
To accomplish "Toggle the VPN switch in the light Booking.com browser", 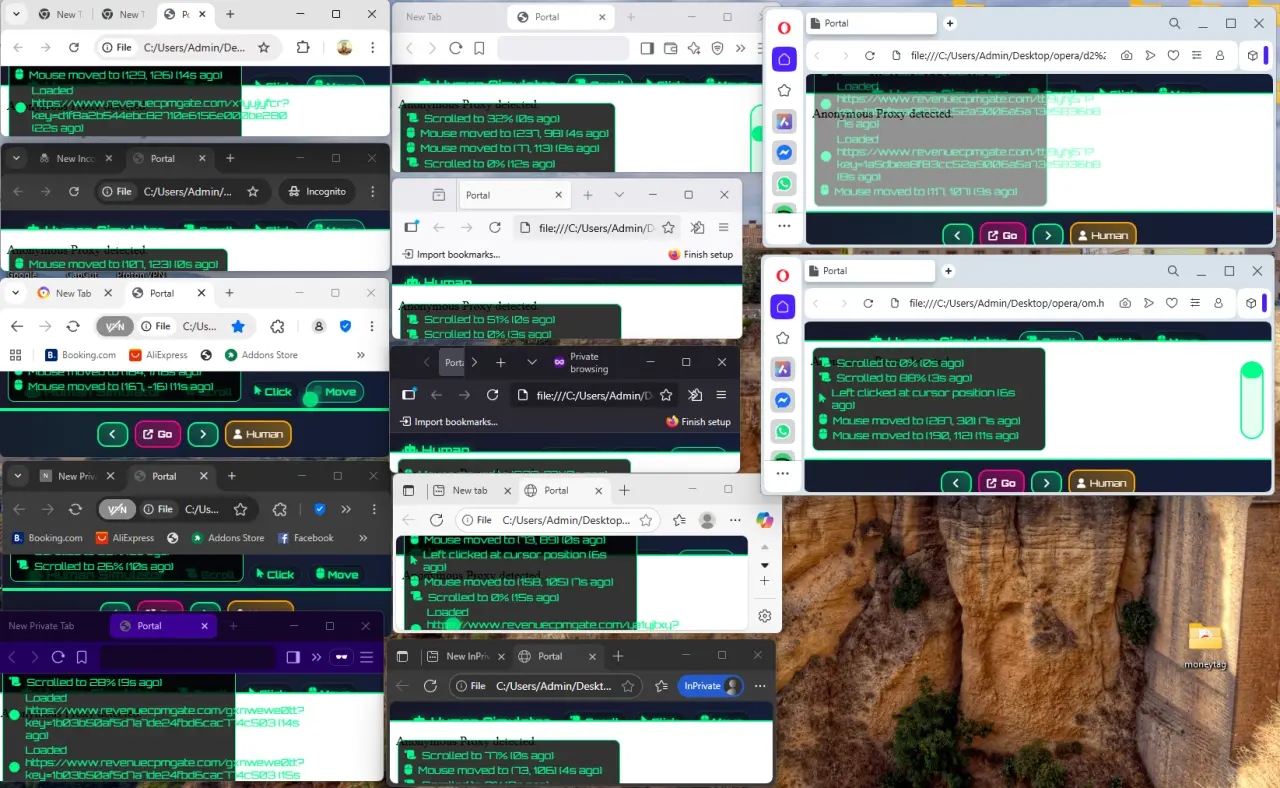I will coord(117,326).
